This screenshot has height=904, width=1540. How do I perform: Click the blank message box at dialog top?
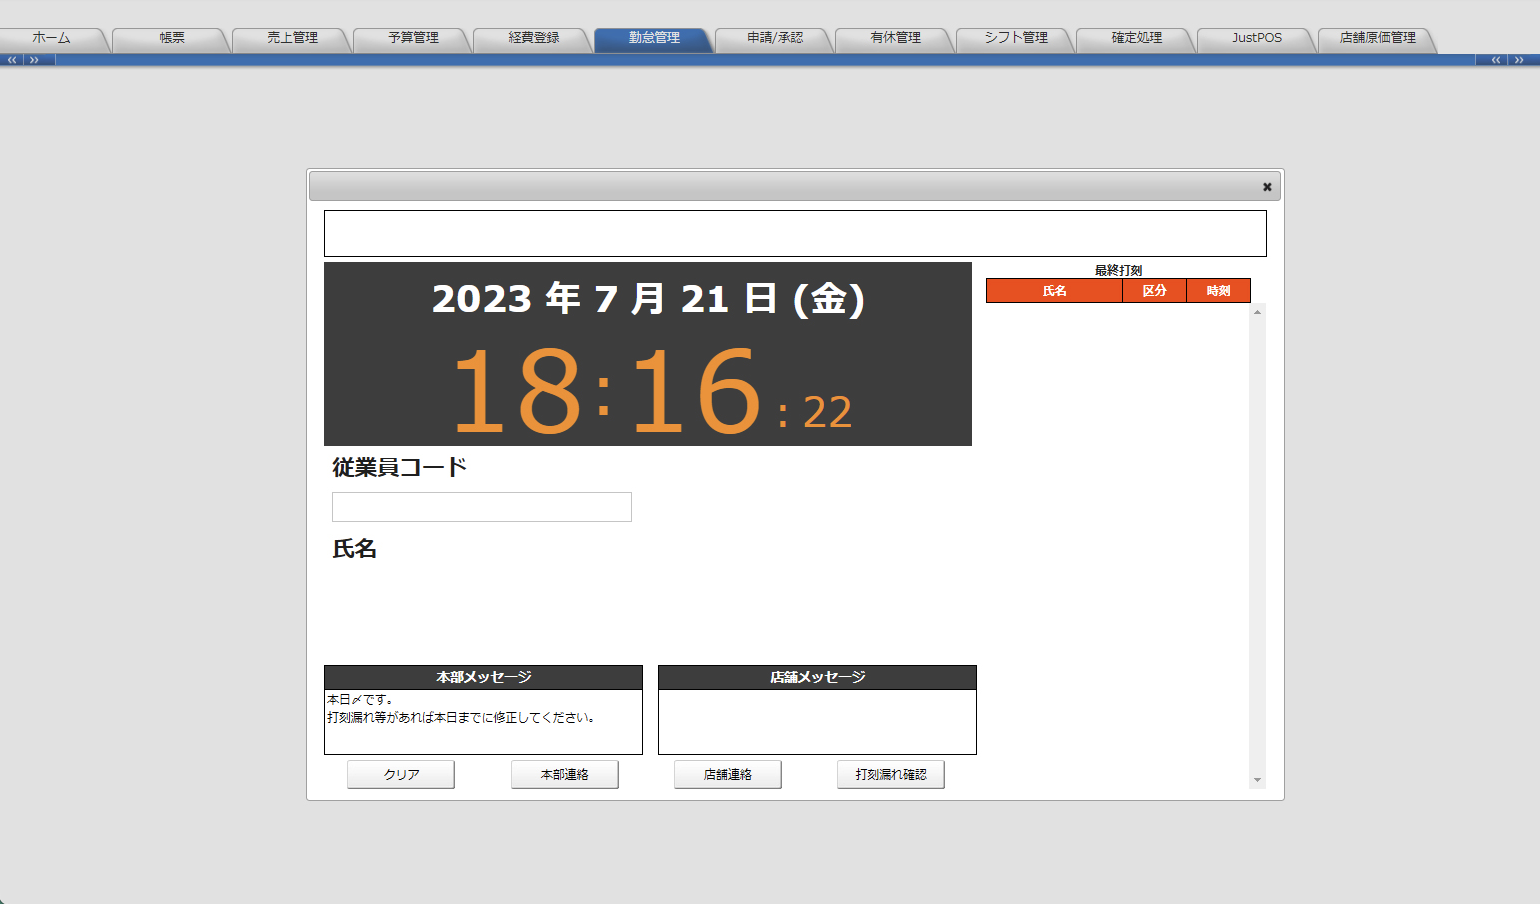[795, 233]
